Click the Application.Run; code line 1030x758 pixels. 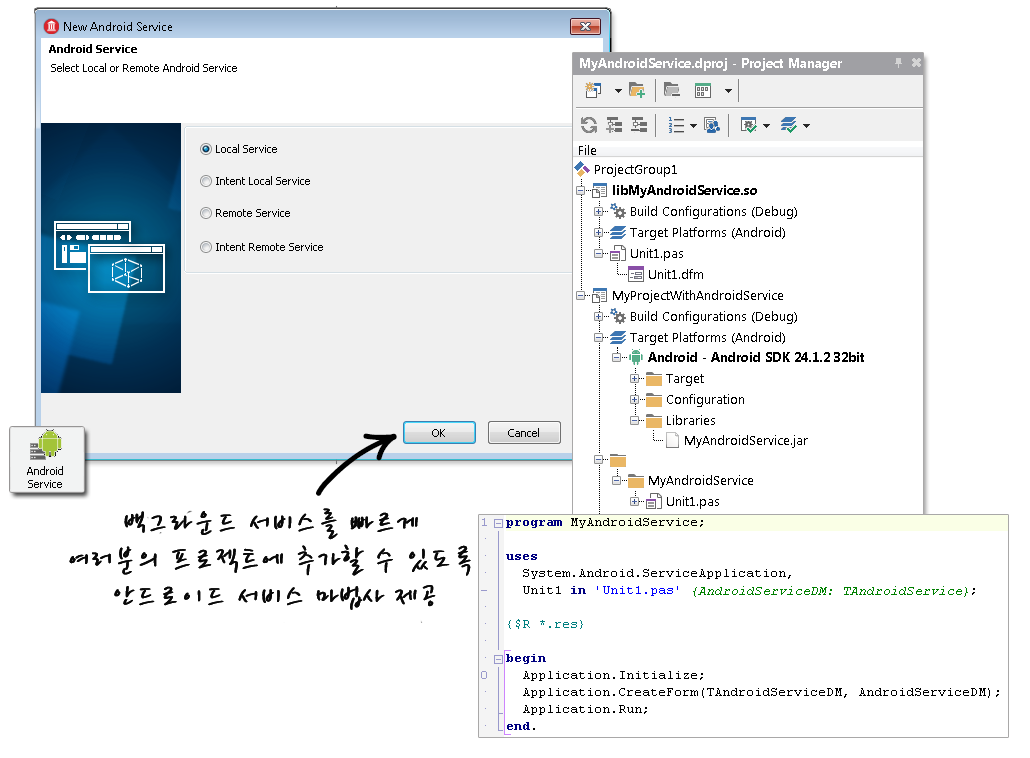tap(585, 709)
